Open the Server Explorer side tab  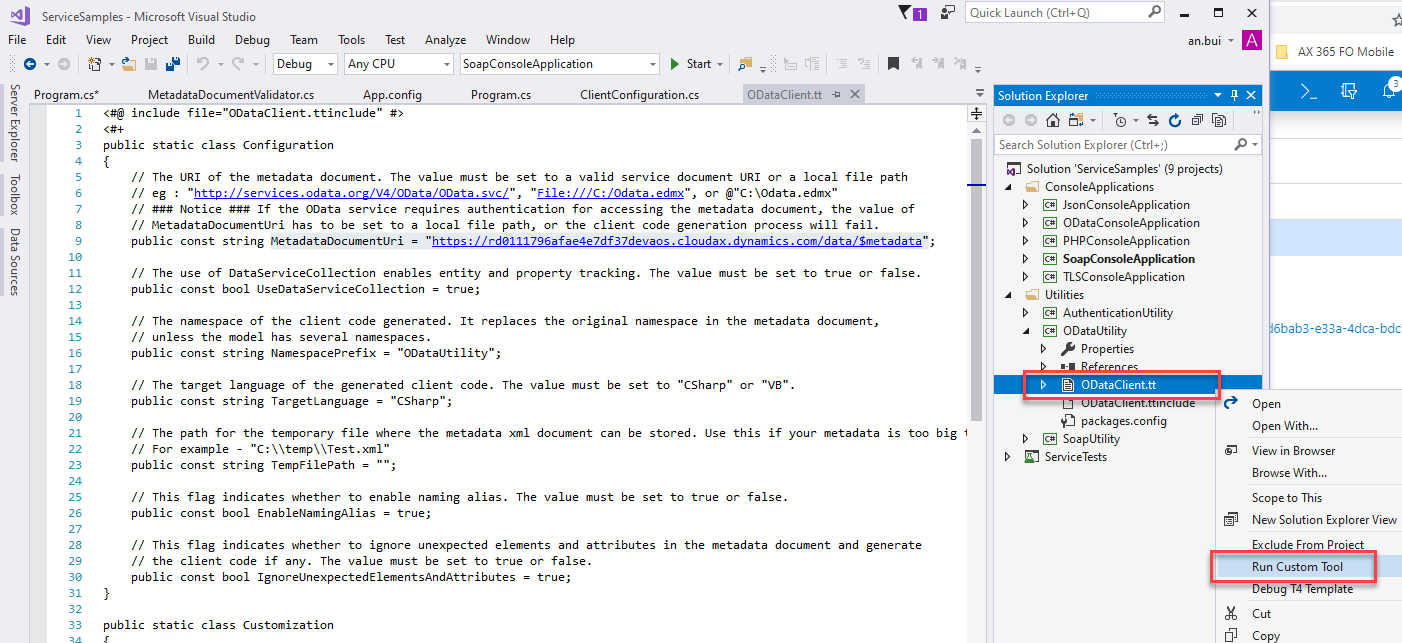pos(14,123)
